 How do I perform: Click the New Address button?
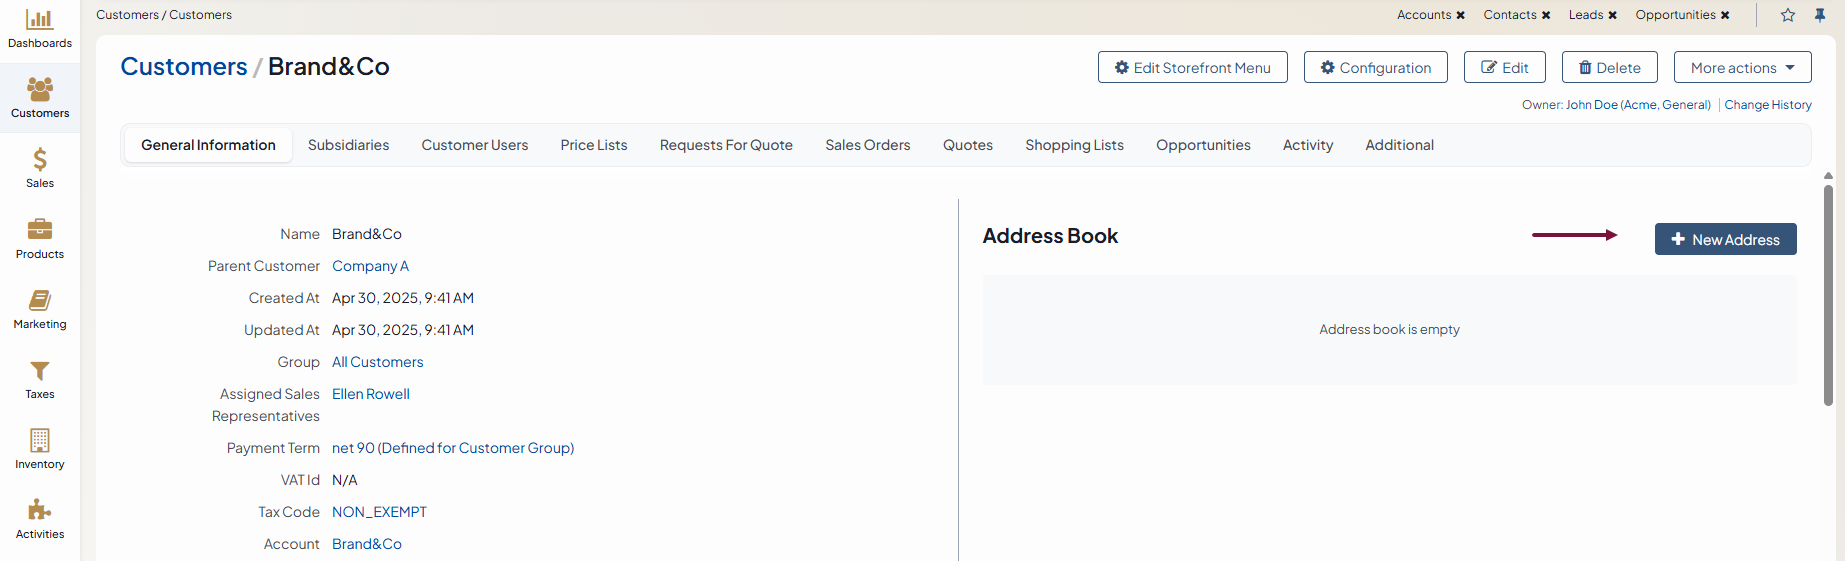coord(1725,240)
